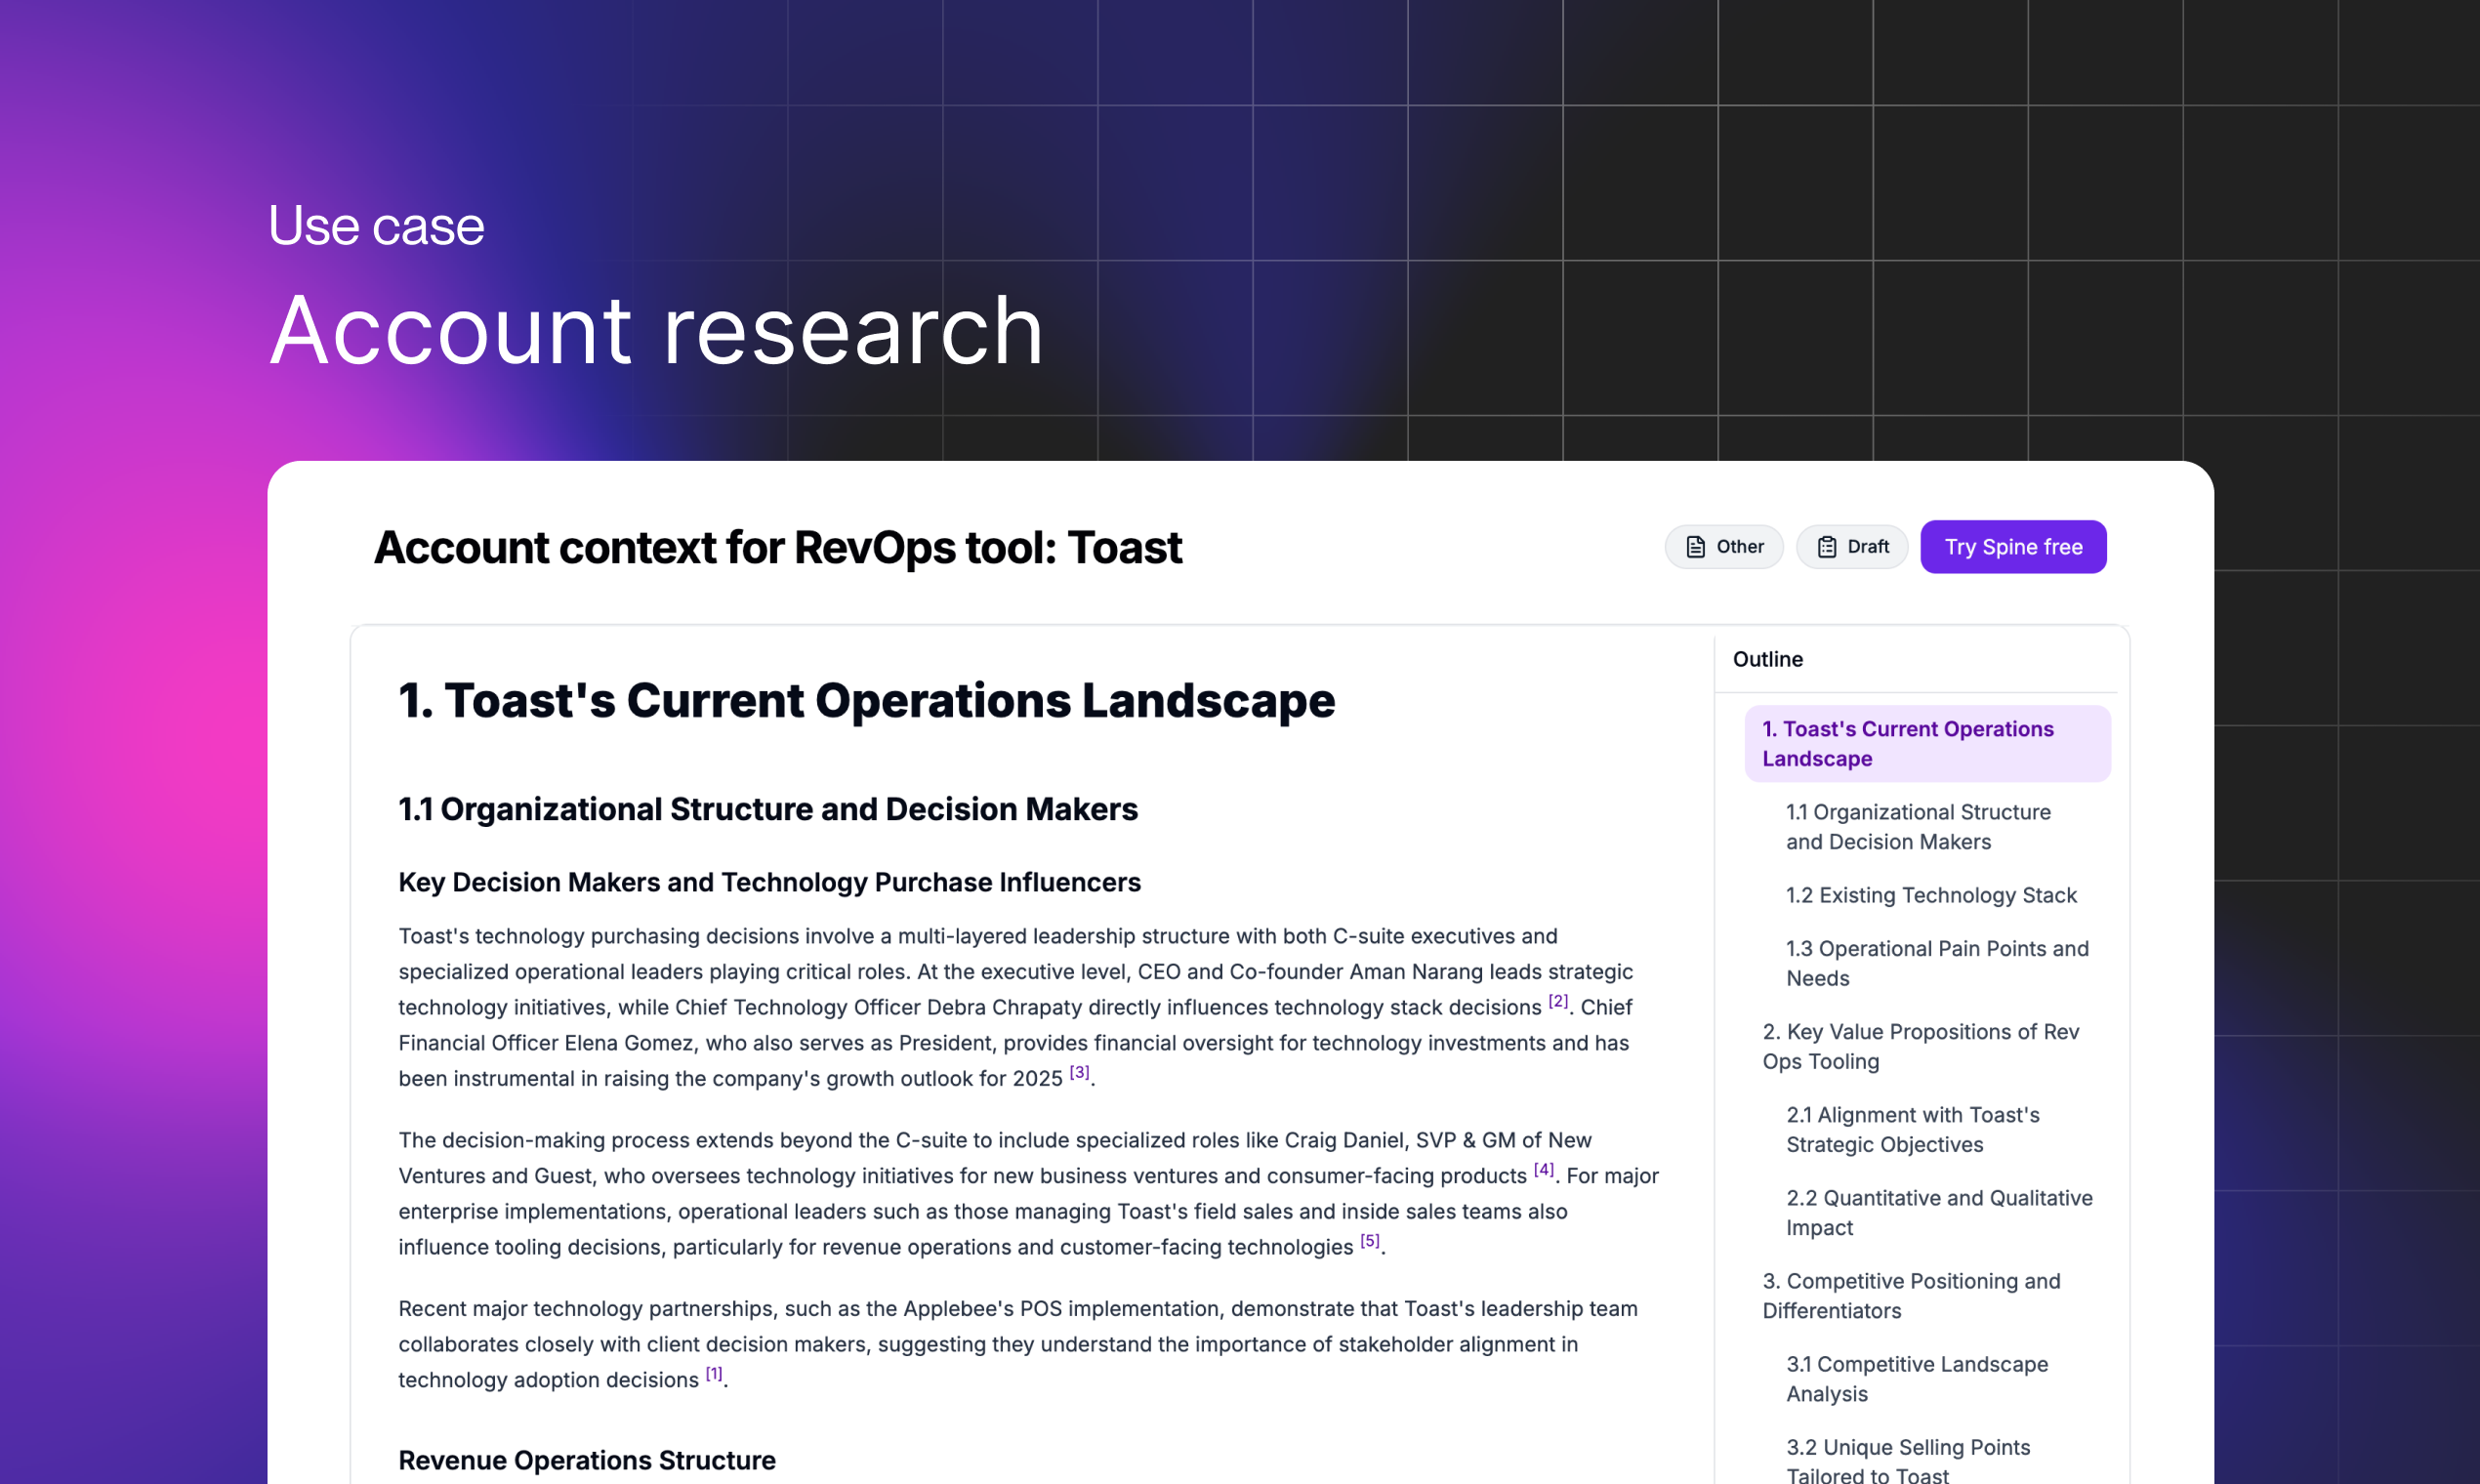Click heading 1. Toast's Current Operations Landscape

pyautogui.click(x=866, y=701)
